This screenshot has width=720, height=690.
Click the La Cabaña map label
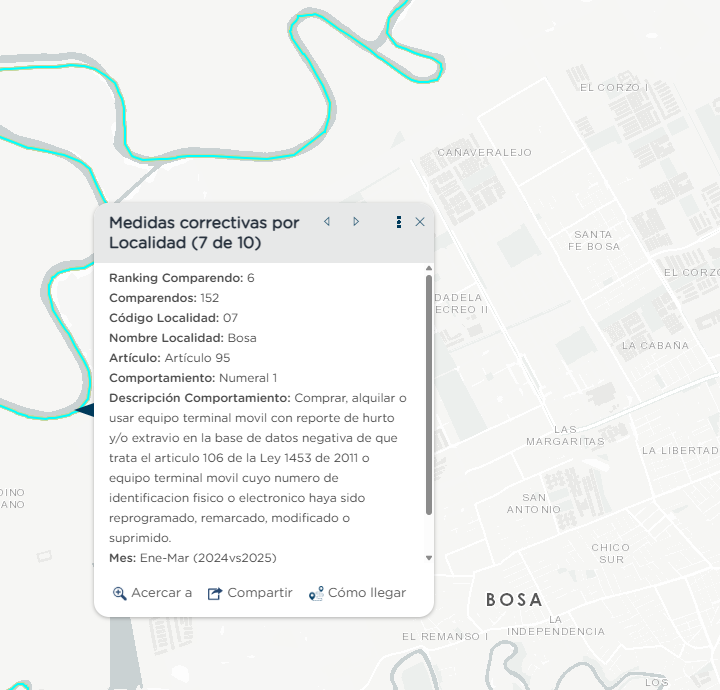pyautogui.click(x=655, y=345)
